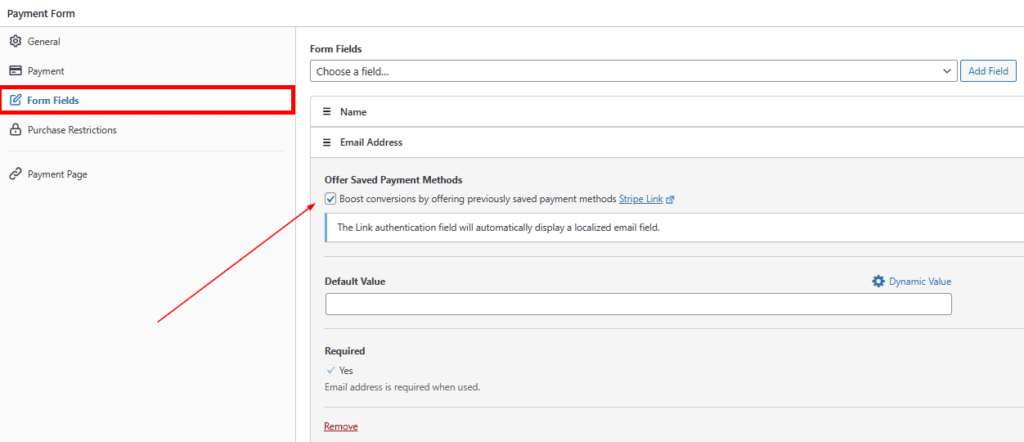Click the Remove link
The height and width of the screenshot is (442, 1024).
[x=340, y=426]
